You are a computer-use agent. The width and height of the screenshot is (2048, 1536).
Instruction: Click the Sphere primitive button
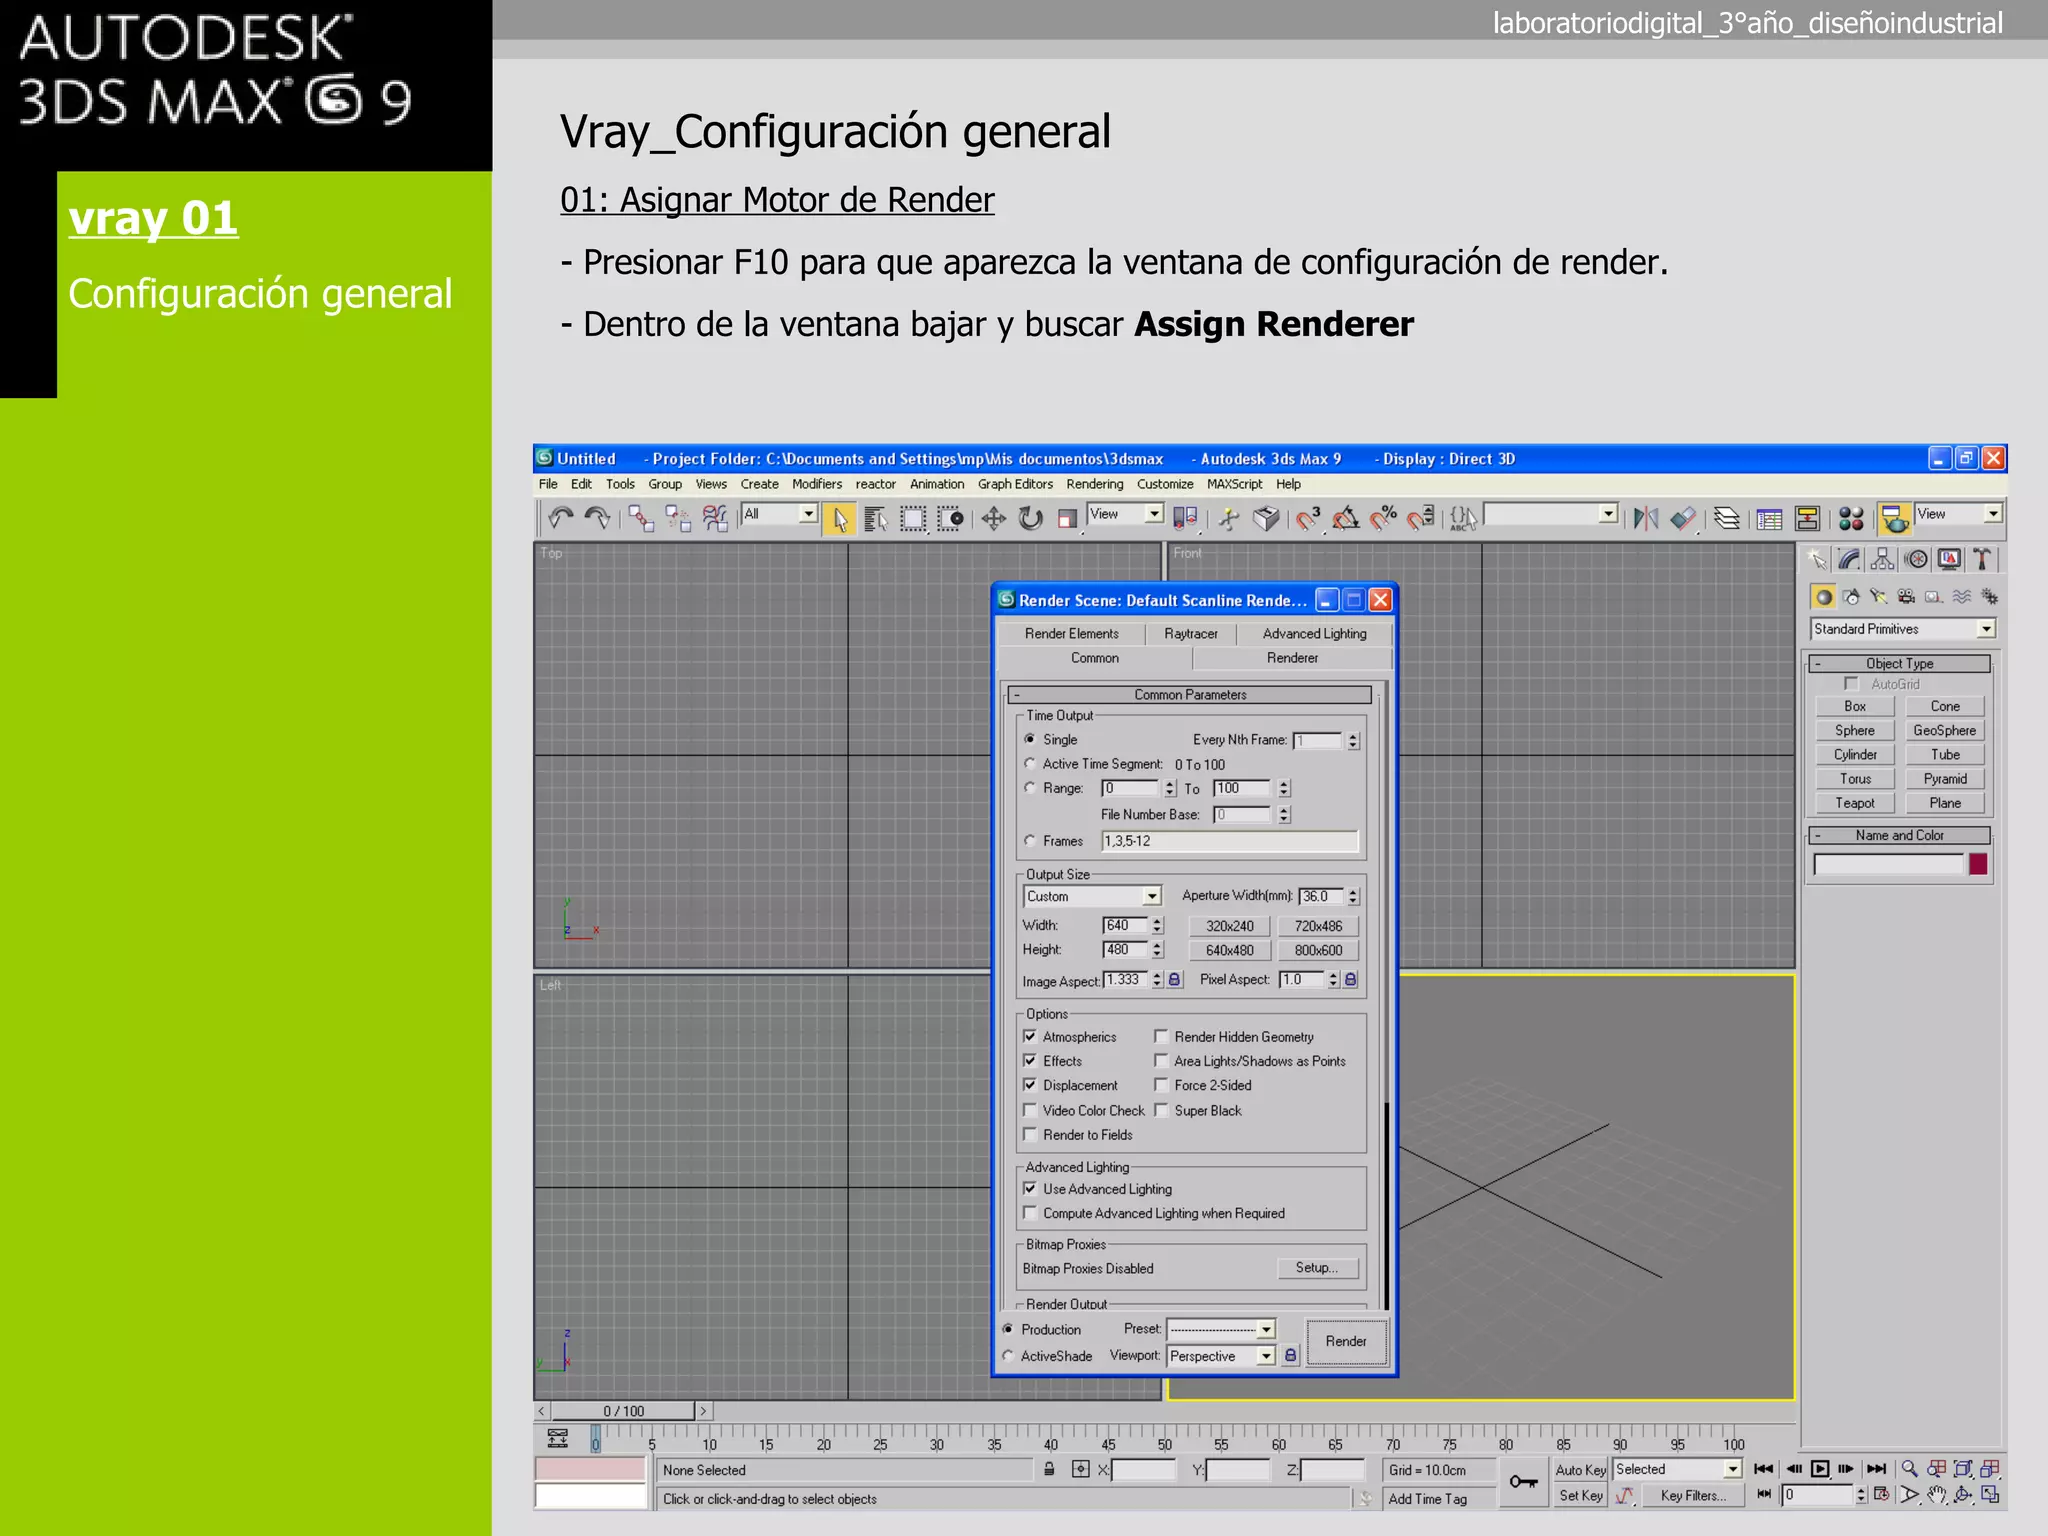1855,730
